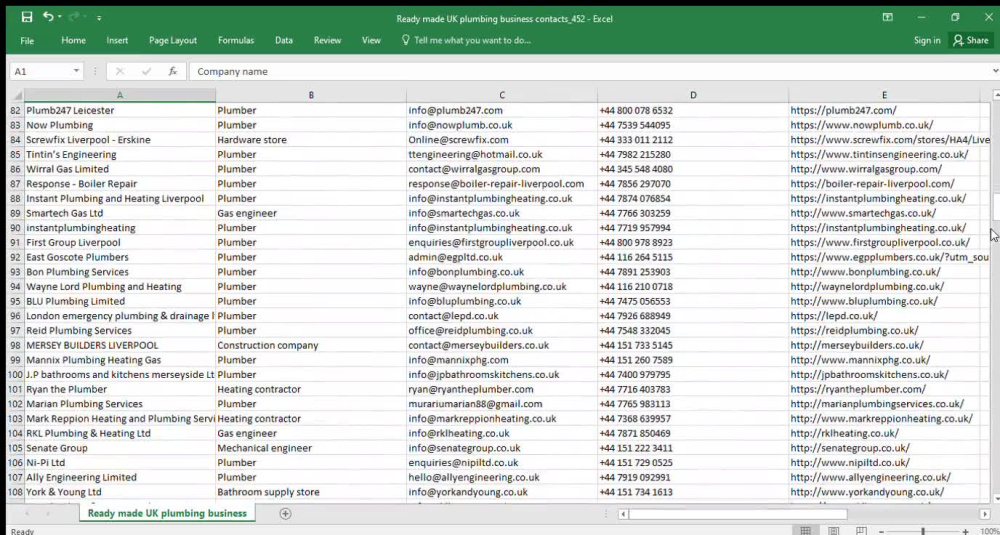Open the File menu

(27, 40)
